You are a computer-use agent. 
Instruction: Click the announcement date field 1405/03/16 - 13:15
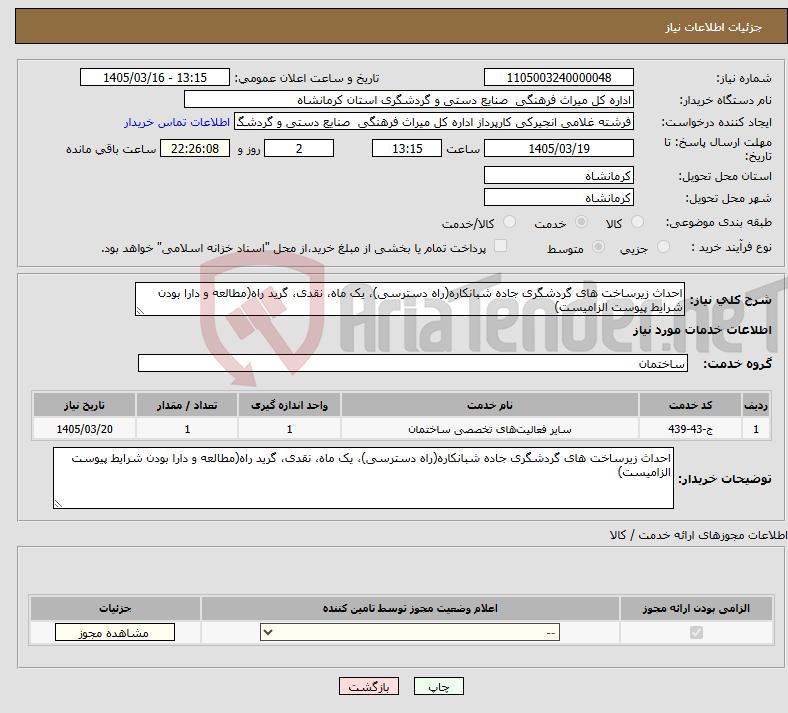point(155,77)
